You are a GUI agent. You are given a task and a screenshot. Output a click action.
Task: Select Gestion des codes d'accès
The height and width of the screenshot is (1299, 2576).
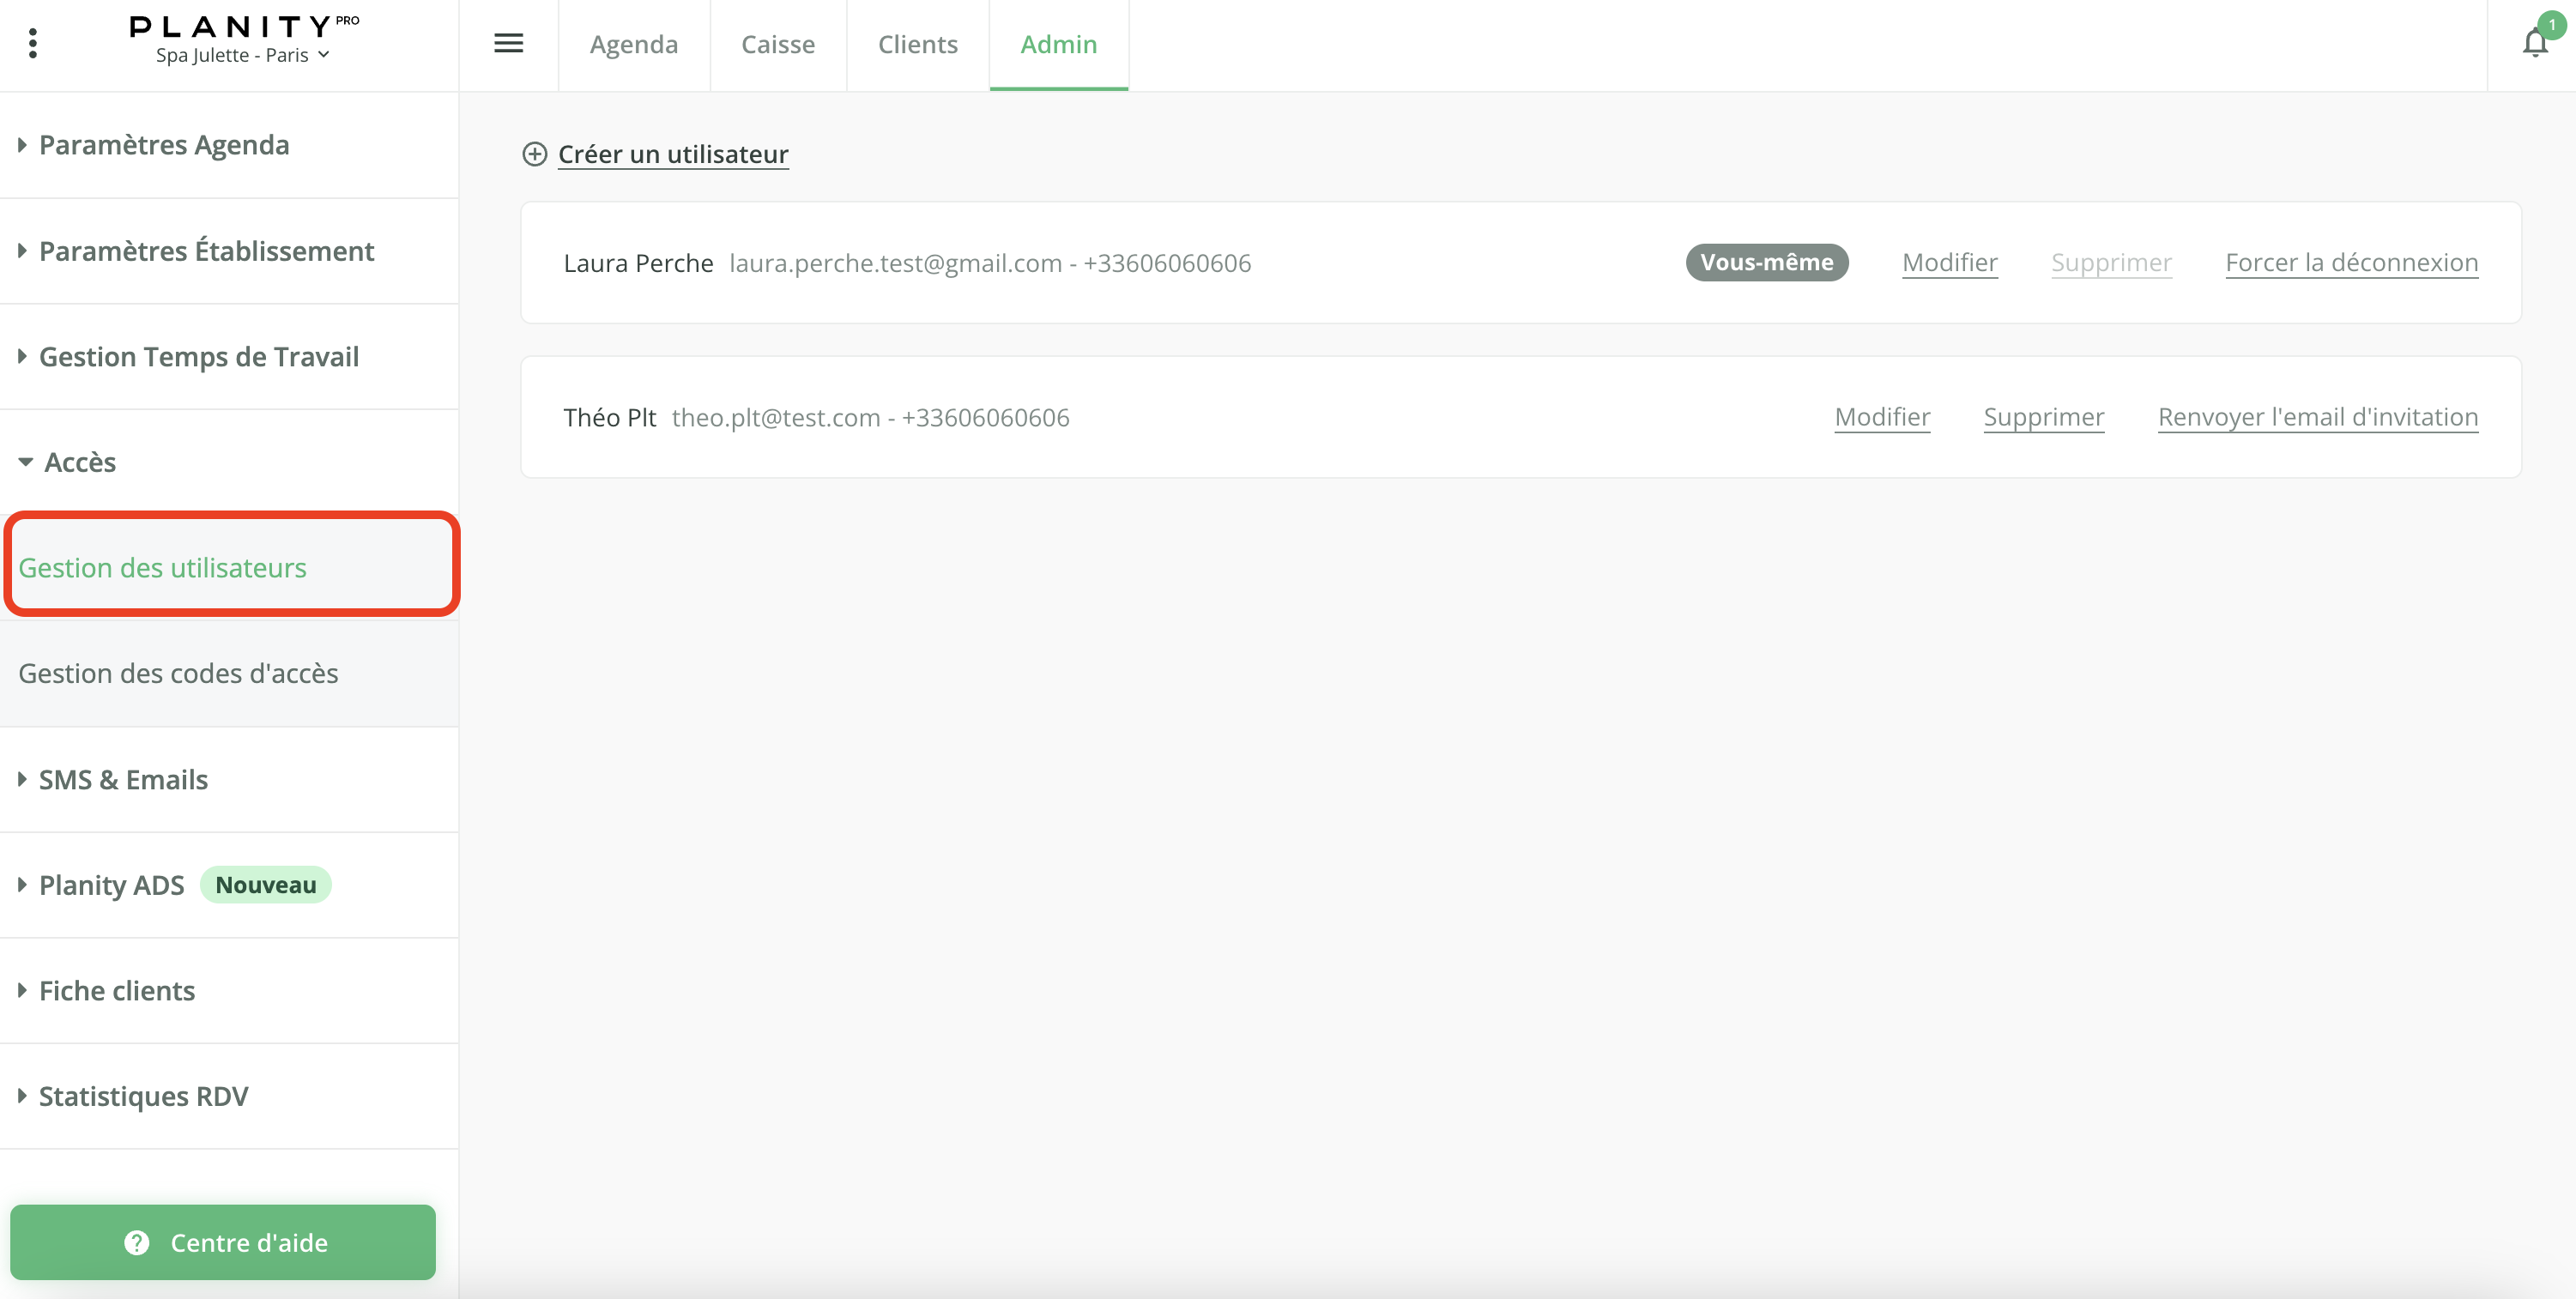pos(178,673)
